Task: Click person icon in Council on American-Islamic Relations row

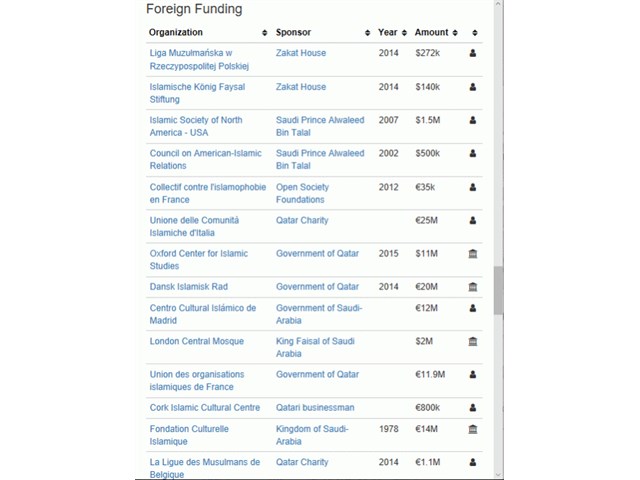Action: point(473,153)
